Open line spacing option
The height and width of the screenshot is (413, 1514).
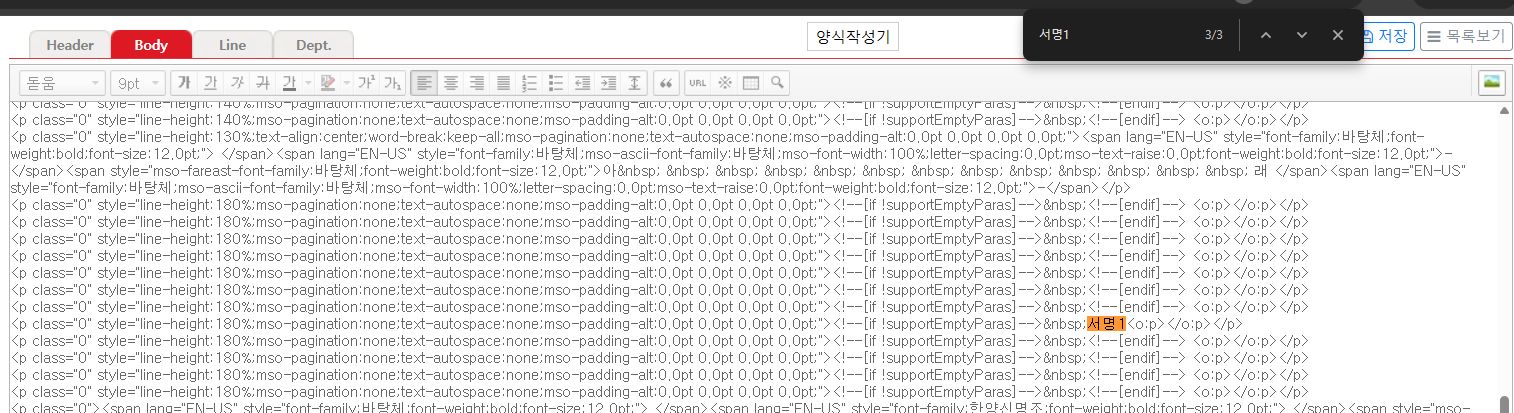(635, 82)
